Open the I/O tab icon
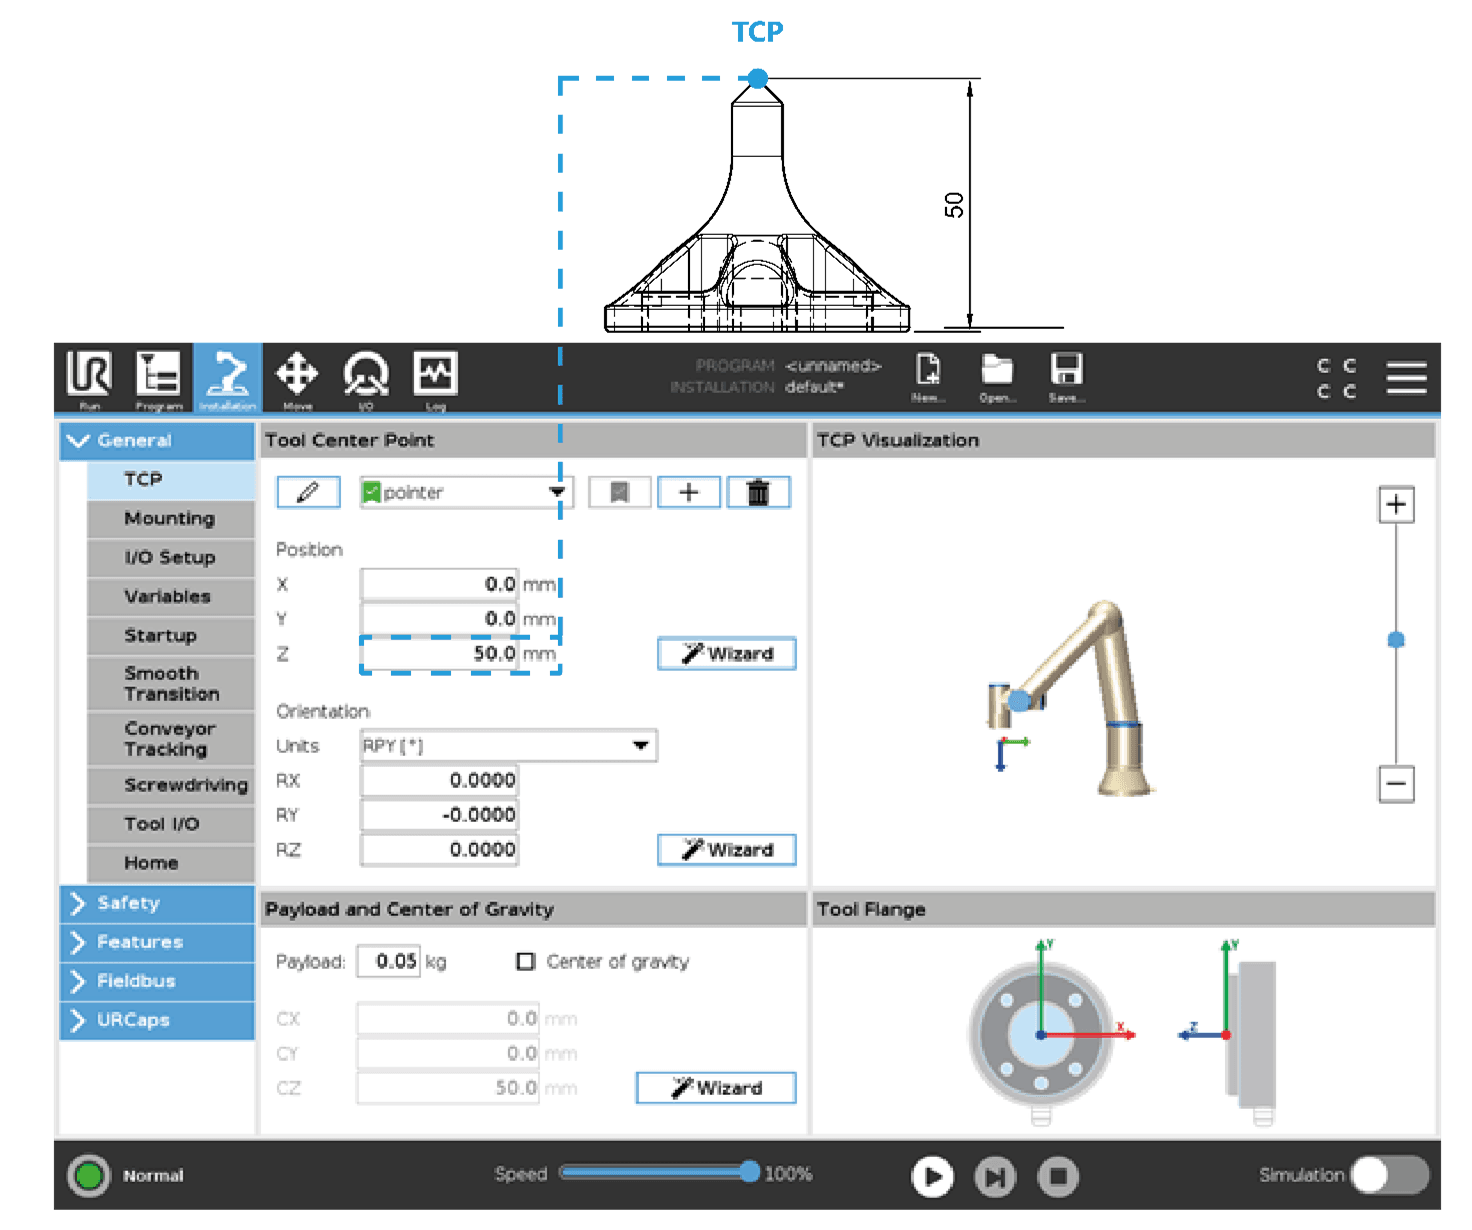The image size is (1472, 1230). [x=366, y=376]
